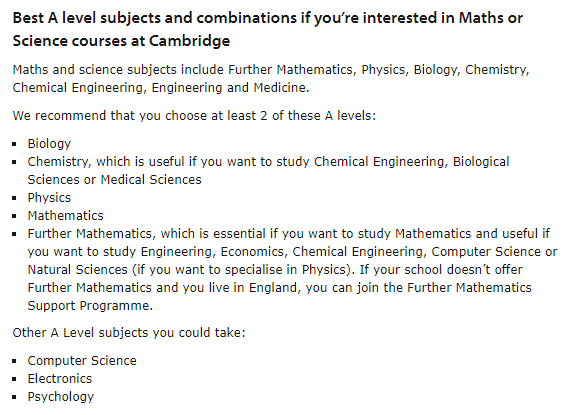The height and width of the screenshot is (415, 570).
Task: Click the 'We recommend that you choose' sentence
Action: (x=194, y=116)
